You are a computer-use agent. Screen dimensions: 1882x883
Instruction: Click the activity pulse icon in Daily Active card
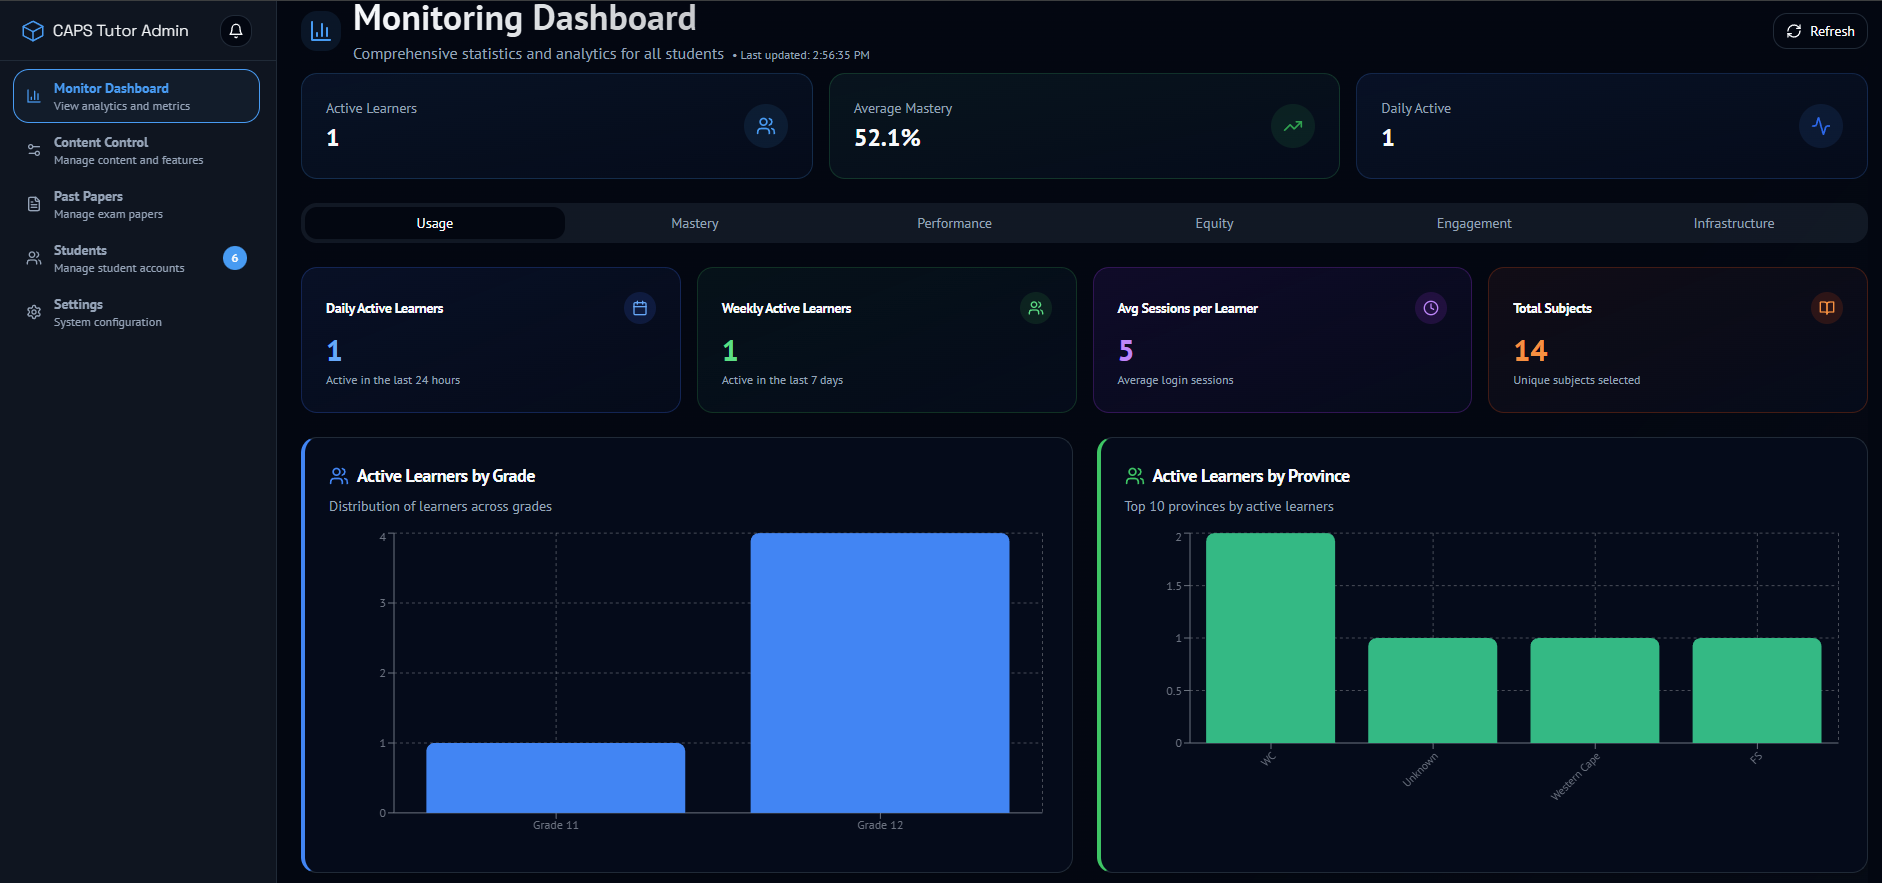(1820, 126)
